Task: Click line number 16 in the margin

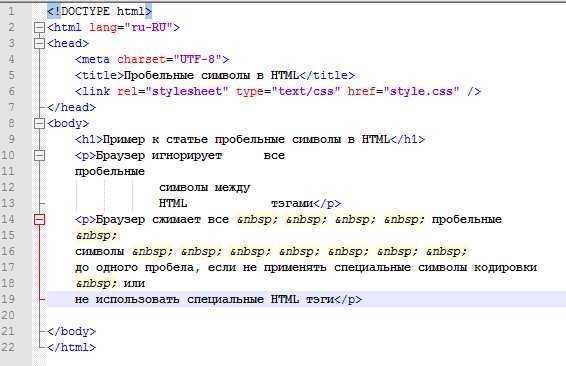Action: pos(8,251)
